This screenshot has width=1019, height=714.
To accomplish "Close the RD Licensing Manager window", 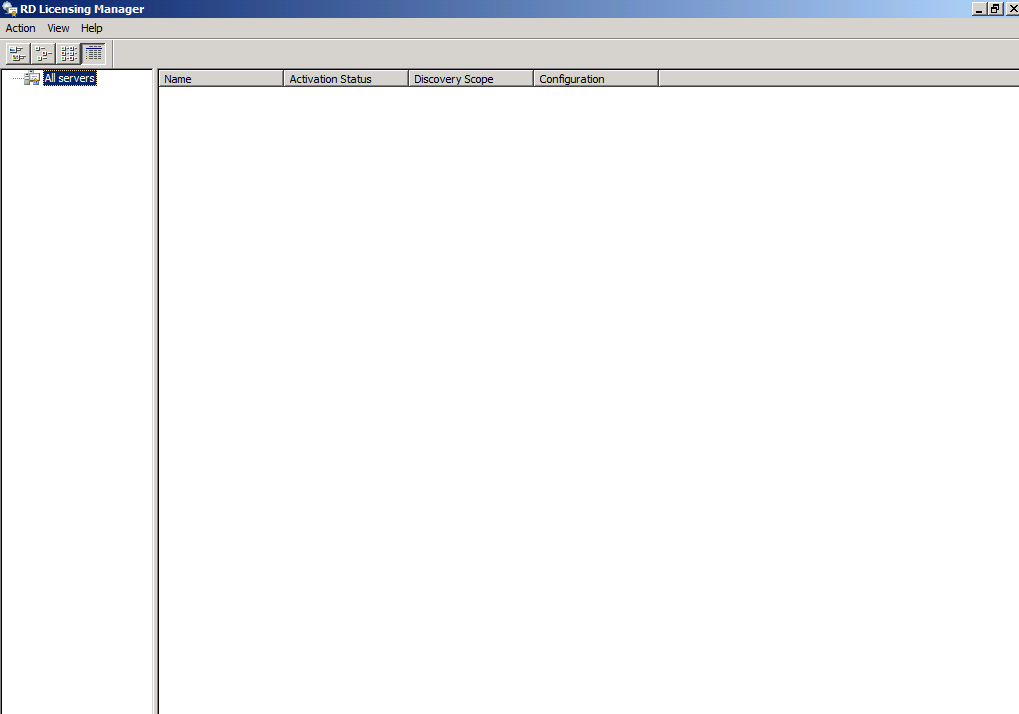I will click(1013, 9).
